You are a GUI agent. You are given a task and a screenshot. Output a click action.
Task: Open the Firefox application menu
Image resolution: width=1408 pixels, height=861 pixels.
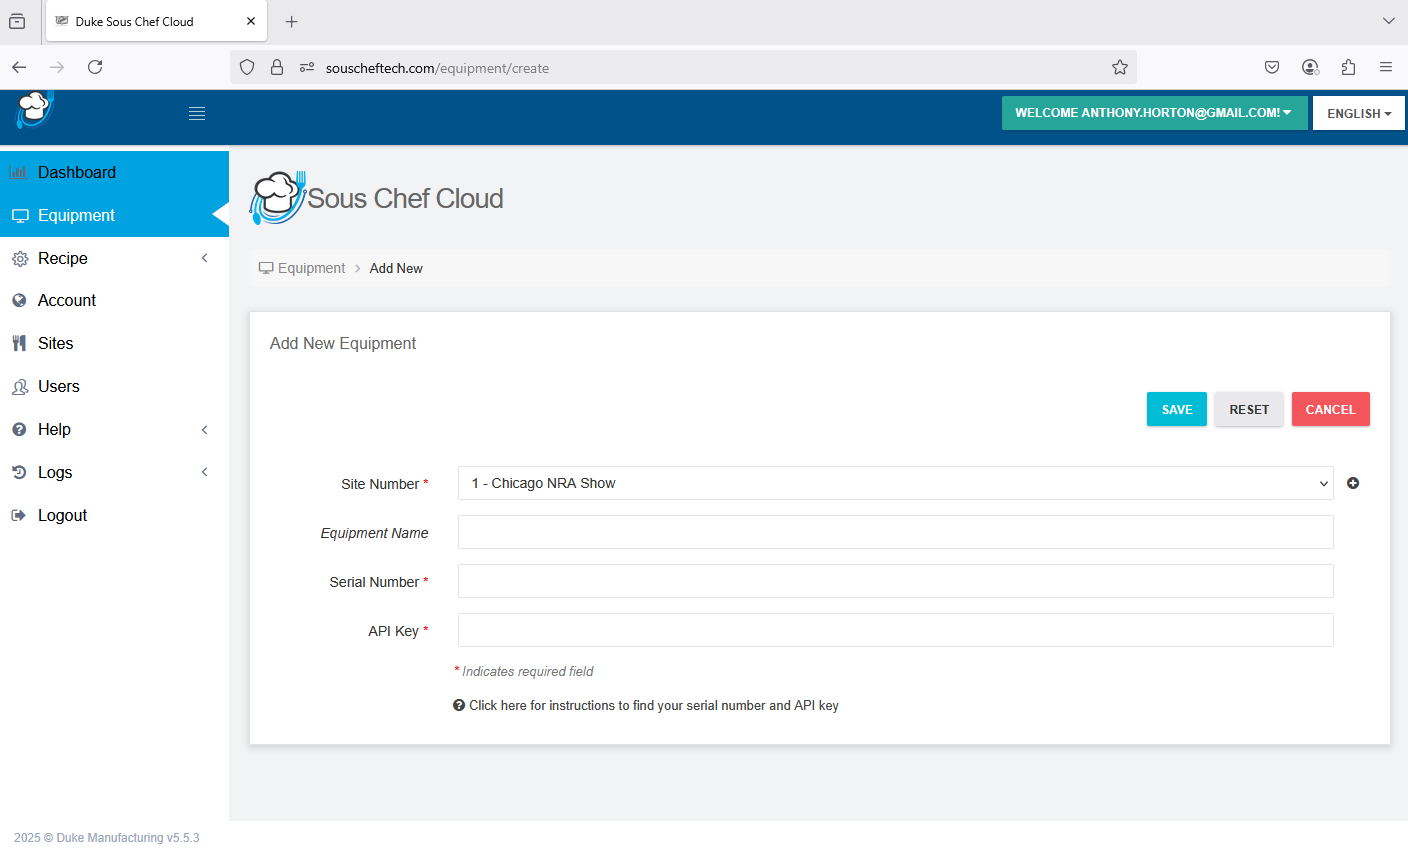pyautogui.click(x=1386, y=67)
